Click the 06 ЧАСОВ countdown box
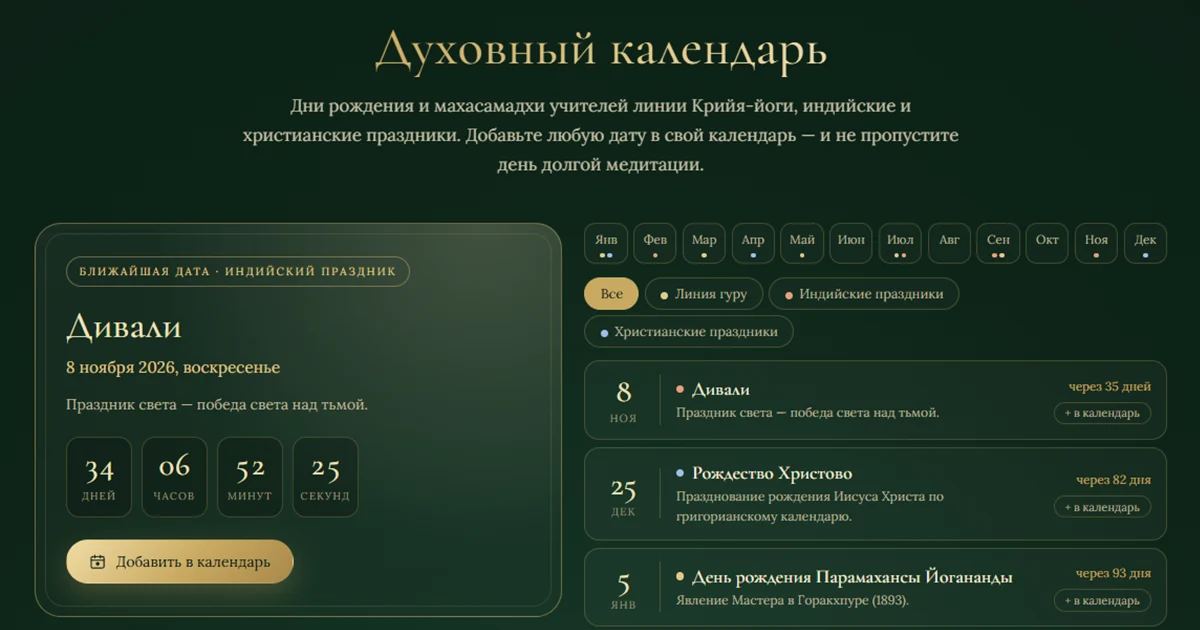The width and height of the screenshot is (1200, 630). pyautogui.click(x=174, y=477)
